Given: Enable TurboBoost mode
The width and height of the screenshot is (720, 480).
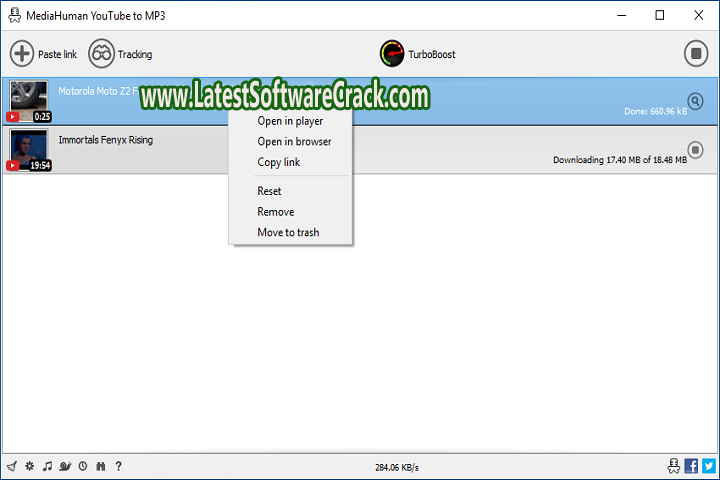Looking at the screenshot, I should point(417,54).
